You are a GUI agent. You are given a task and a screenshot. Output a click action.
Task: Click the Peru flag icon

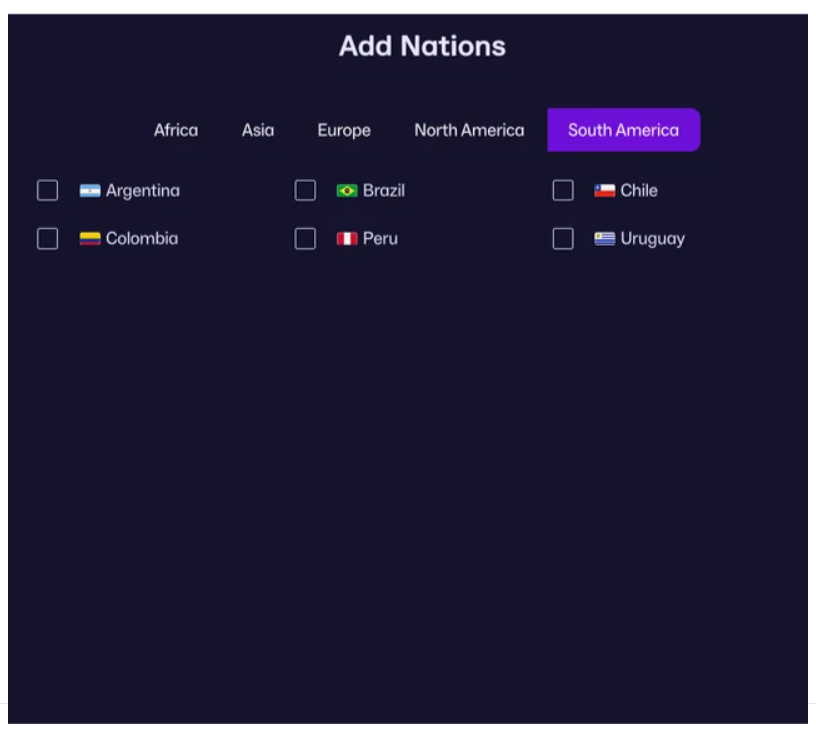coord(347,239)
